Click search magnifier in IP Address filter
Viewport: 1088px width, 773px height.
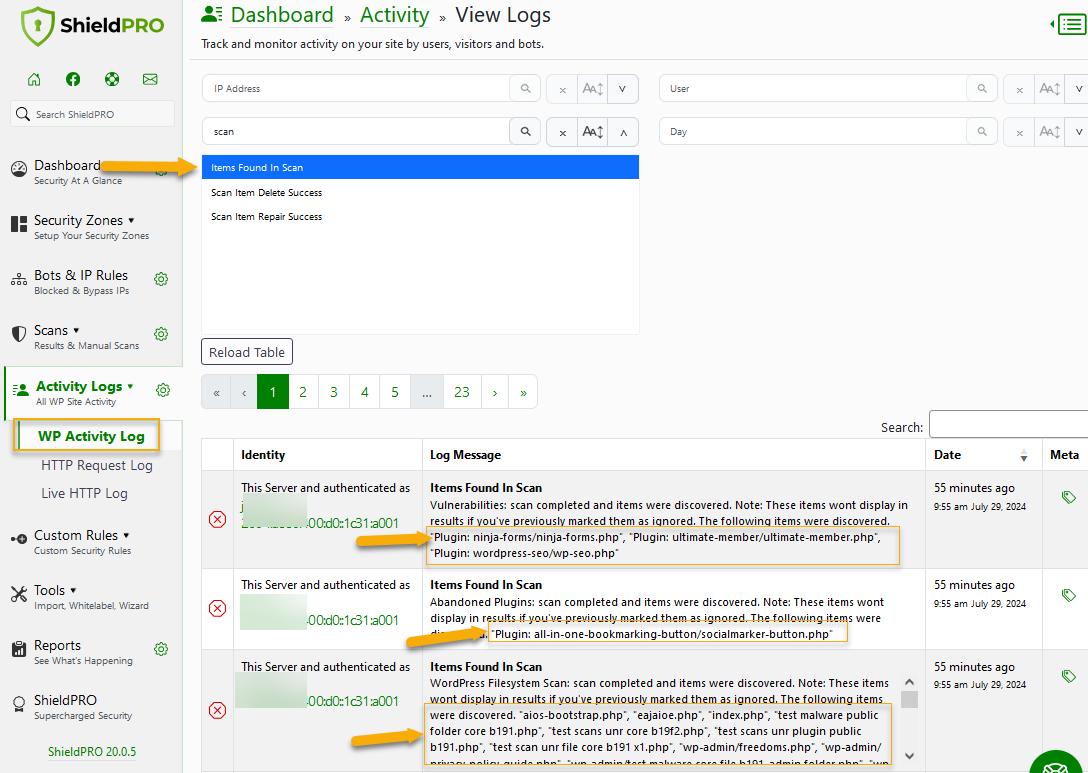525,89
